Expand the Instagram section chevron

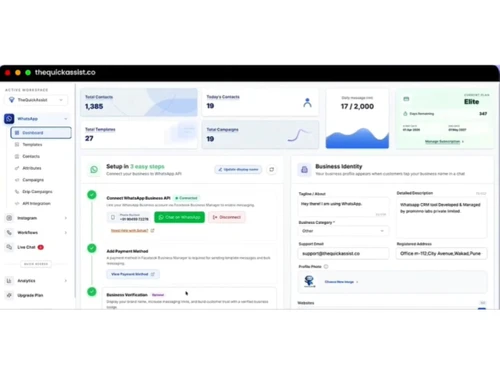66,218
